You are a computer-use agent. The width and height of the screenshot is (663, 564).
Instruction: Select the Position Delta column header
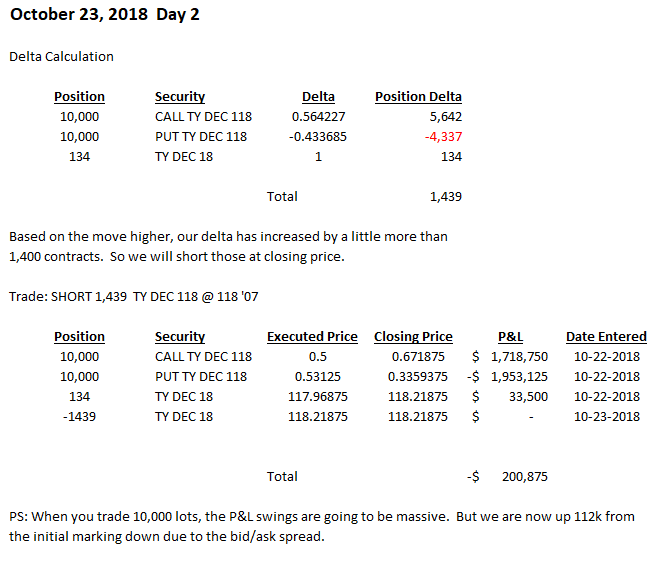[418, 97]
